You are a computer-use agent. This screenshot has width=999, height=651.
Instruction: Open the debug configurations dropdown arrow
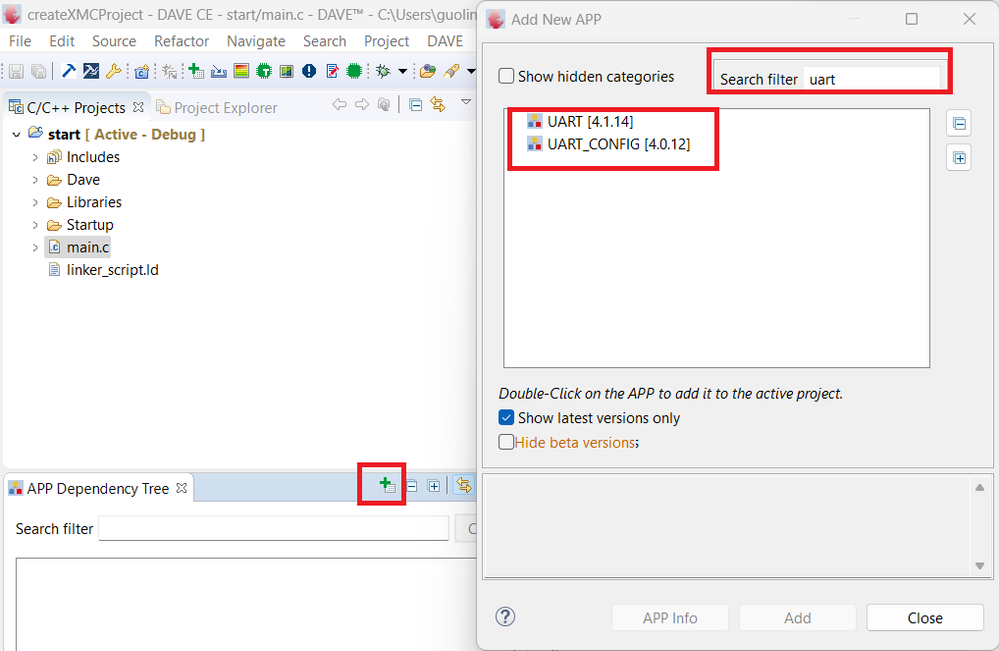pos(403,71)
